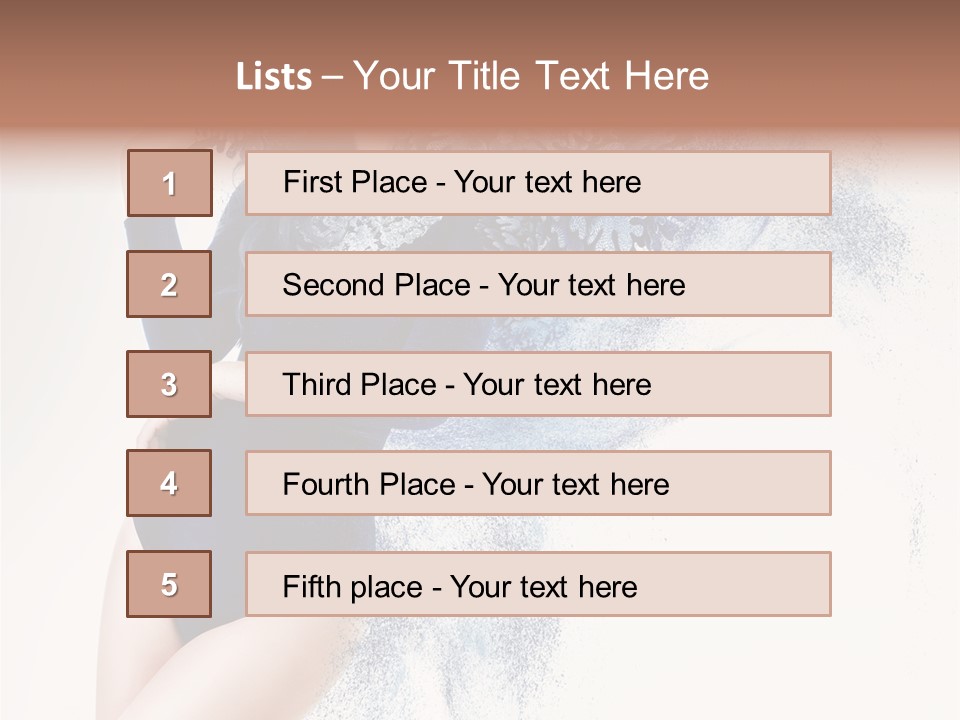Click the bold word Lists in title

pos(274,76)
